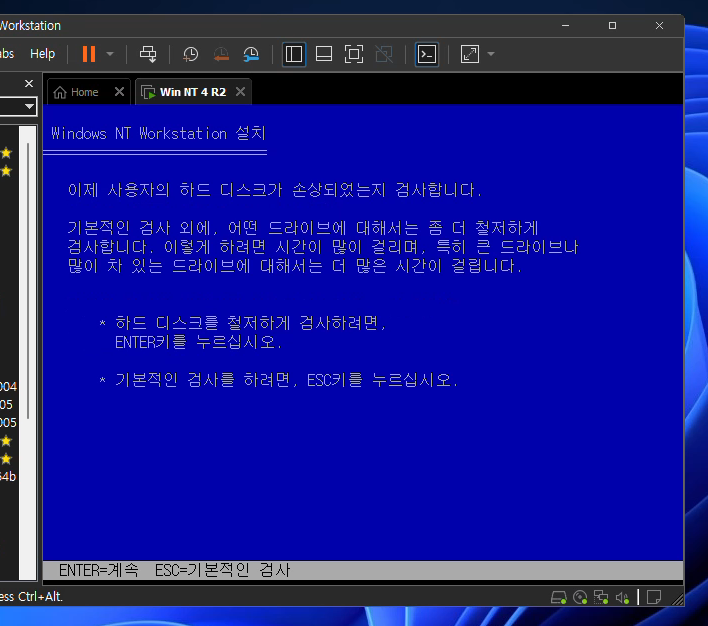The image size is (708, 626).
Task: Maximize the Workstation window
Action: click(612, 26)
